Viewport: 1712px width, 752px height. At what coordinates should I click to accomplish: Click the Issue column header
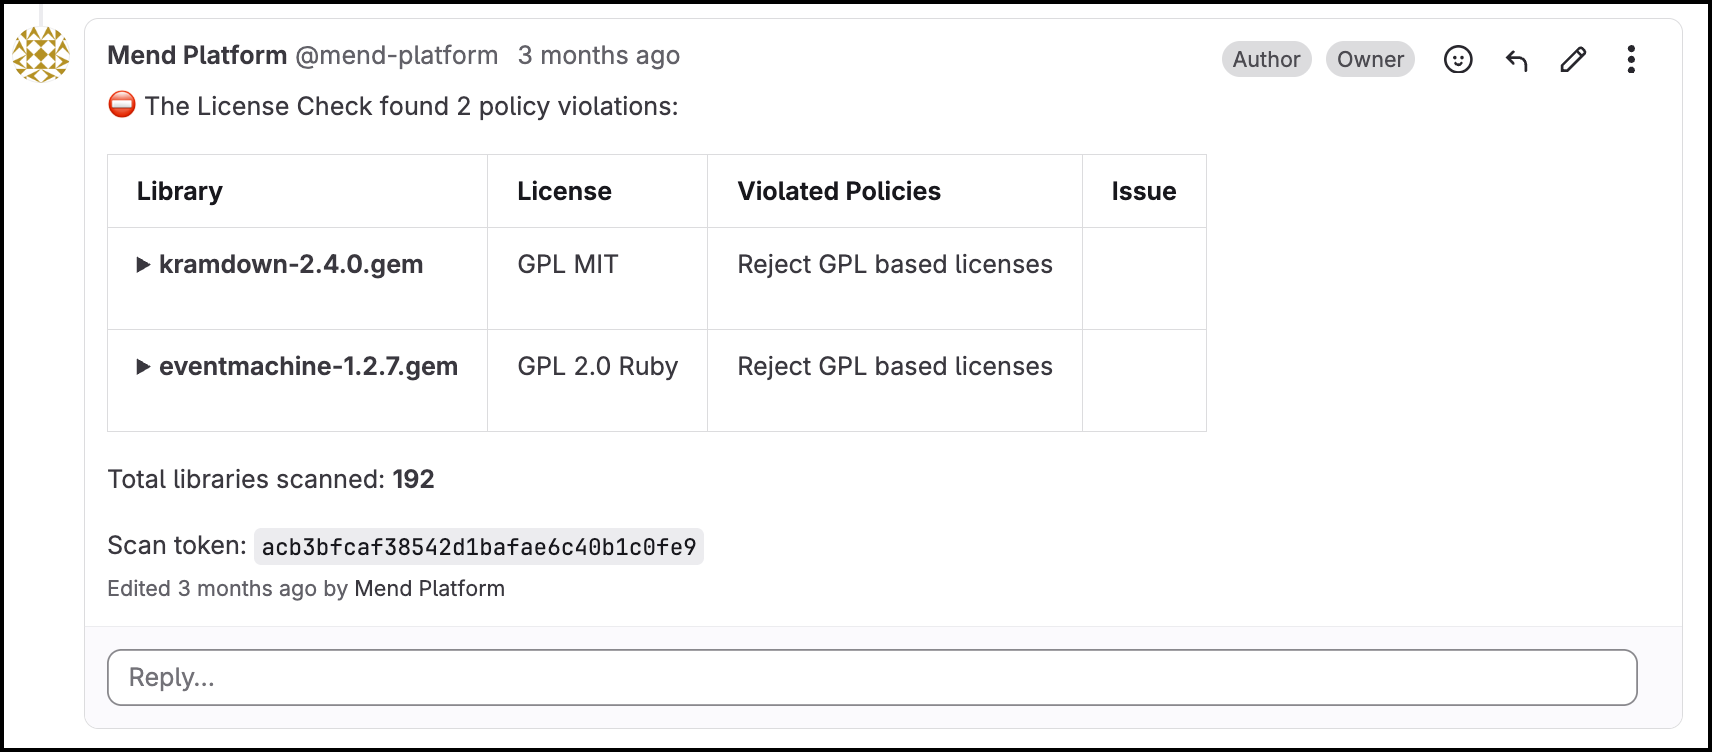(1144, 191)
